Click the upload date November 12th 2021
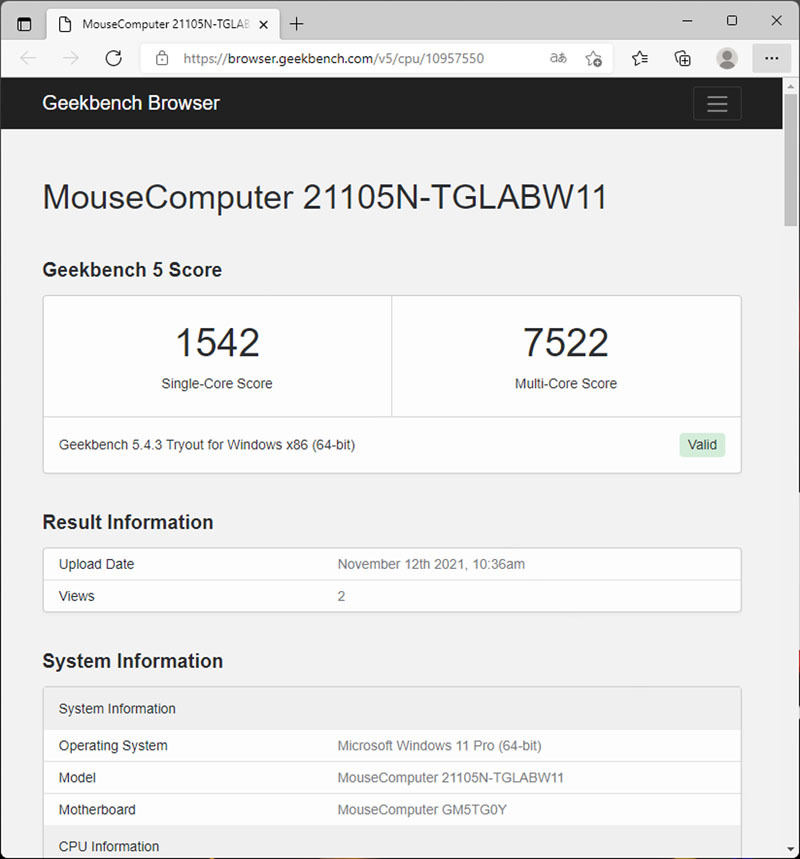800x859 pixels. coord(431,564)
